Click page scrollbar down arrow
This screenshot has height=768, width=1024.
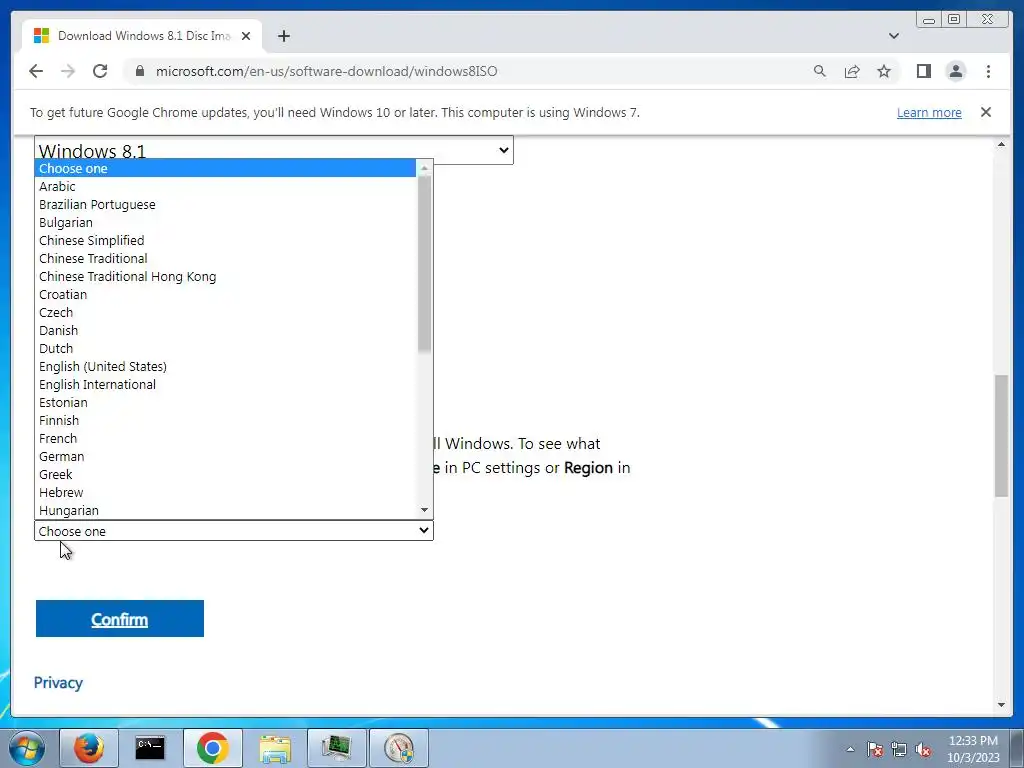[x=1001, y=705]
